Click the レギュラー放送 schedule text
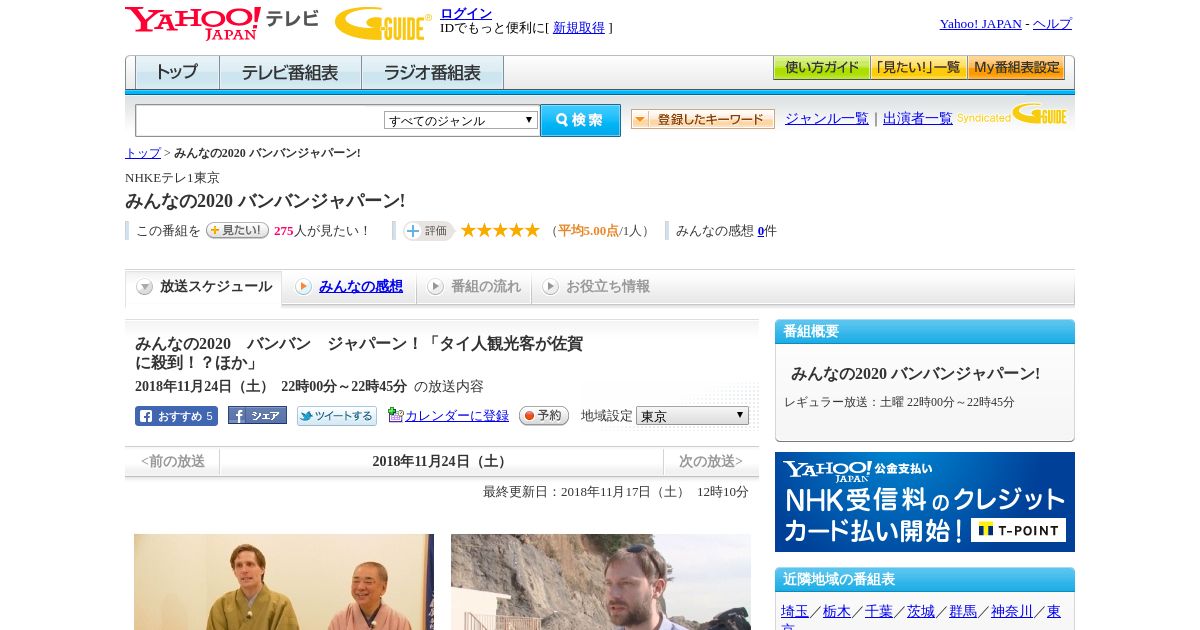1200x630 pixels. (899, 402)
